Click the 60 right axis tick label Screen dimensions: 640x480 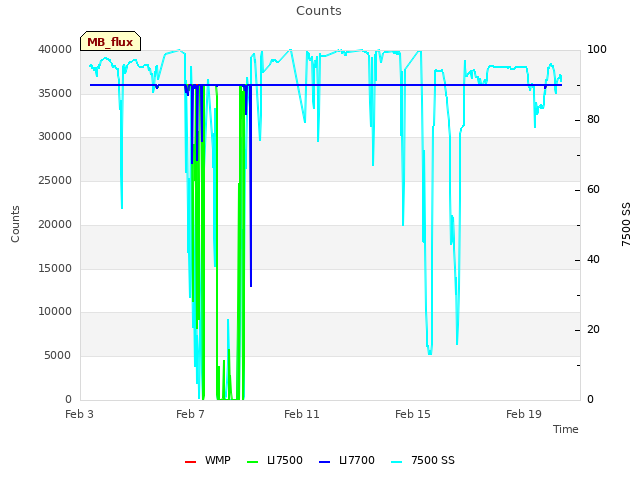[593, 189]
